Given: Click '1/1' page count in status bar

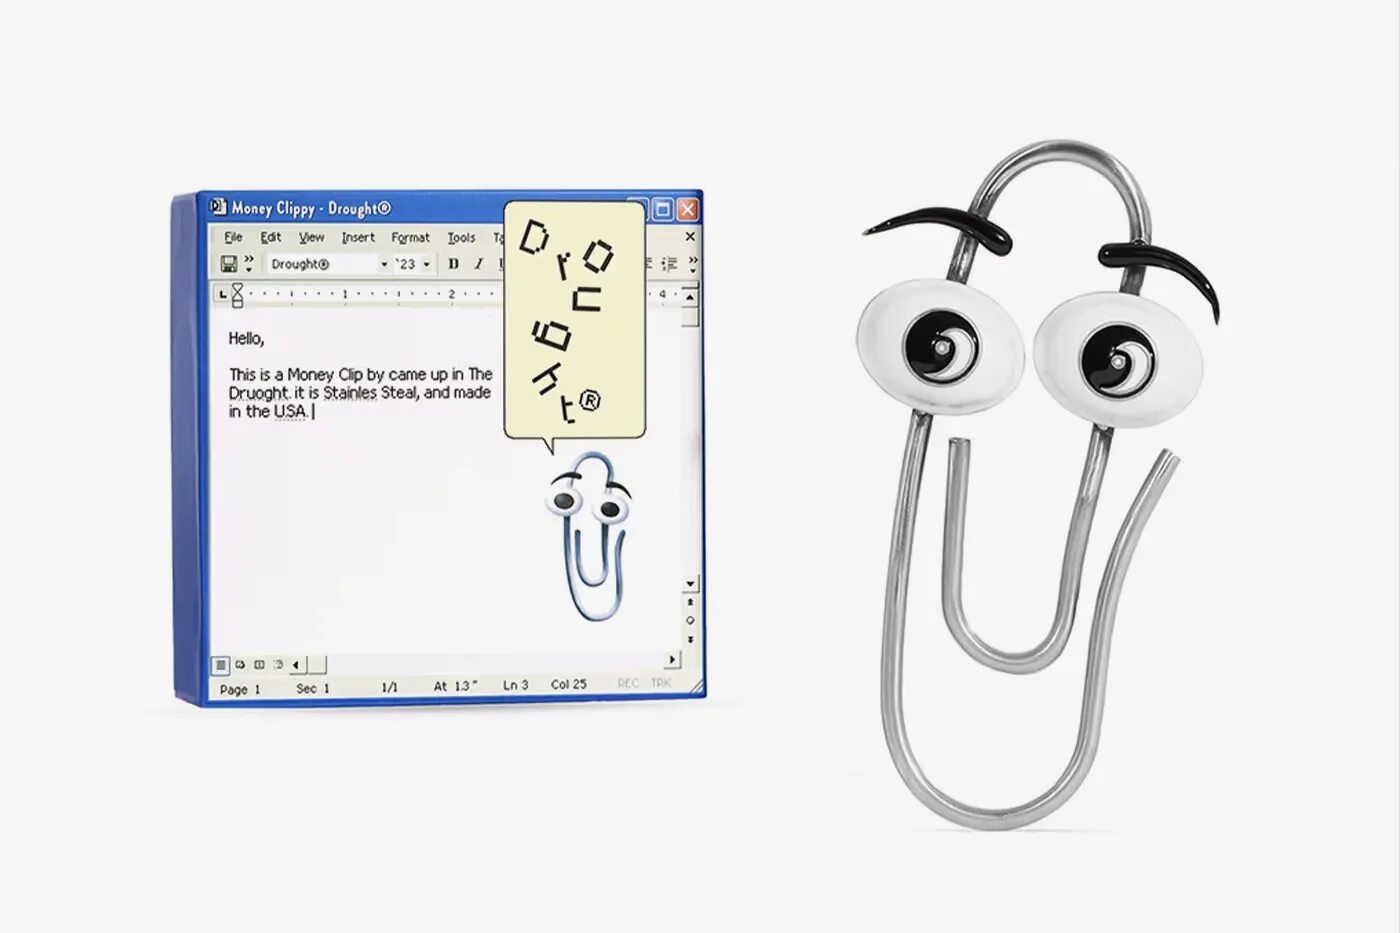Looking at the screenshot, I should point(390,687).
